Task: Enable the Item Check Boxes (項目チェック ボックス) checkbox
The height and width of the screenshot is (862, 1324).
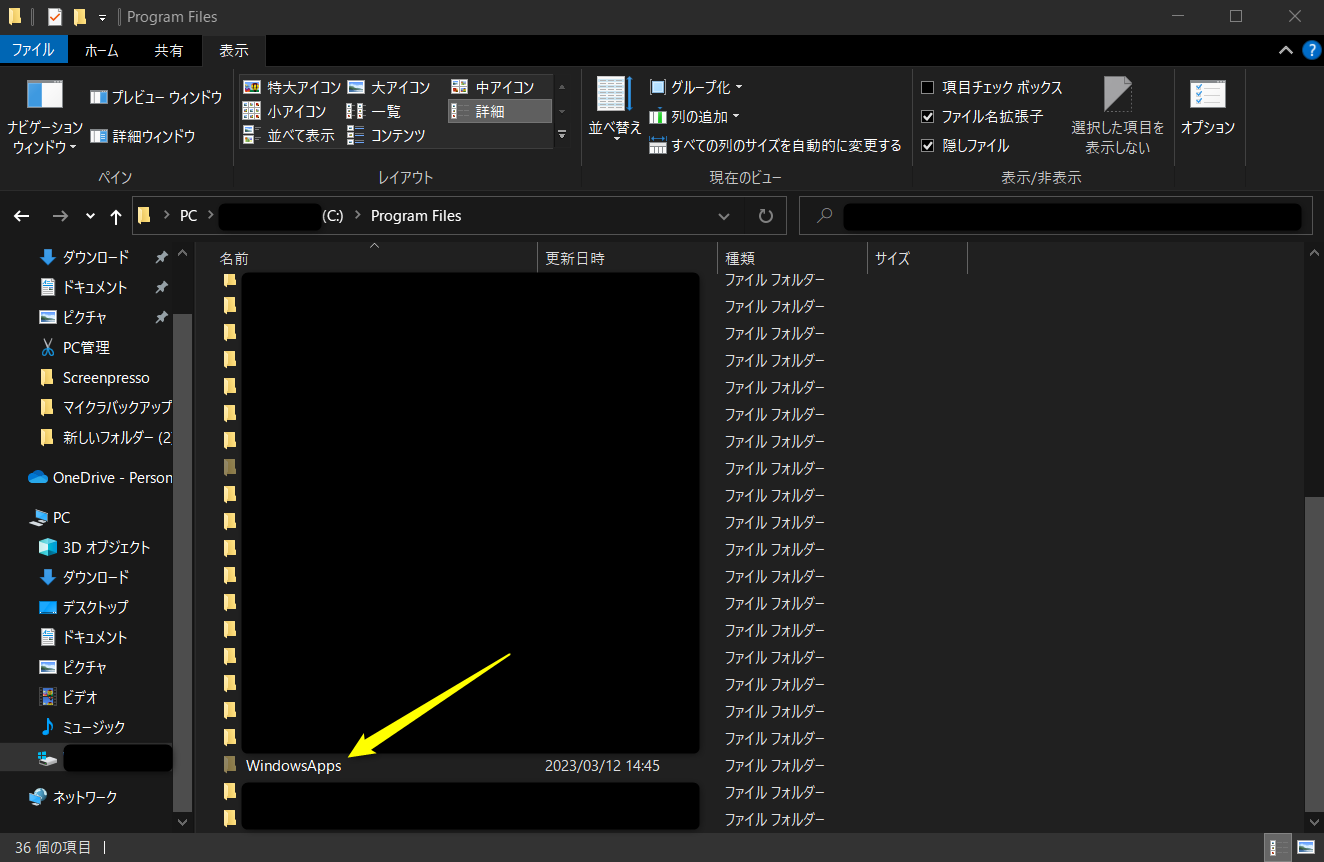Action: (927, 88)
